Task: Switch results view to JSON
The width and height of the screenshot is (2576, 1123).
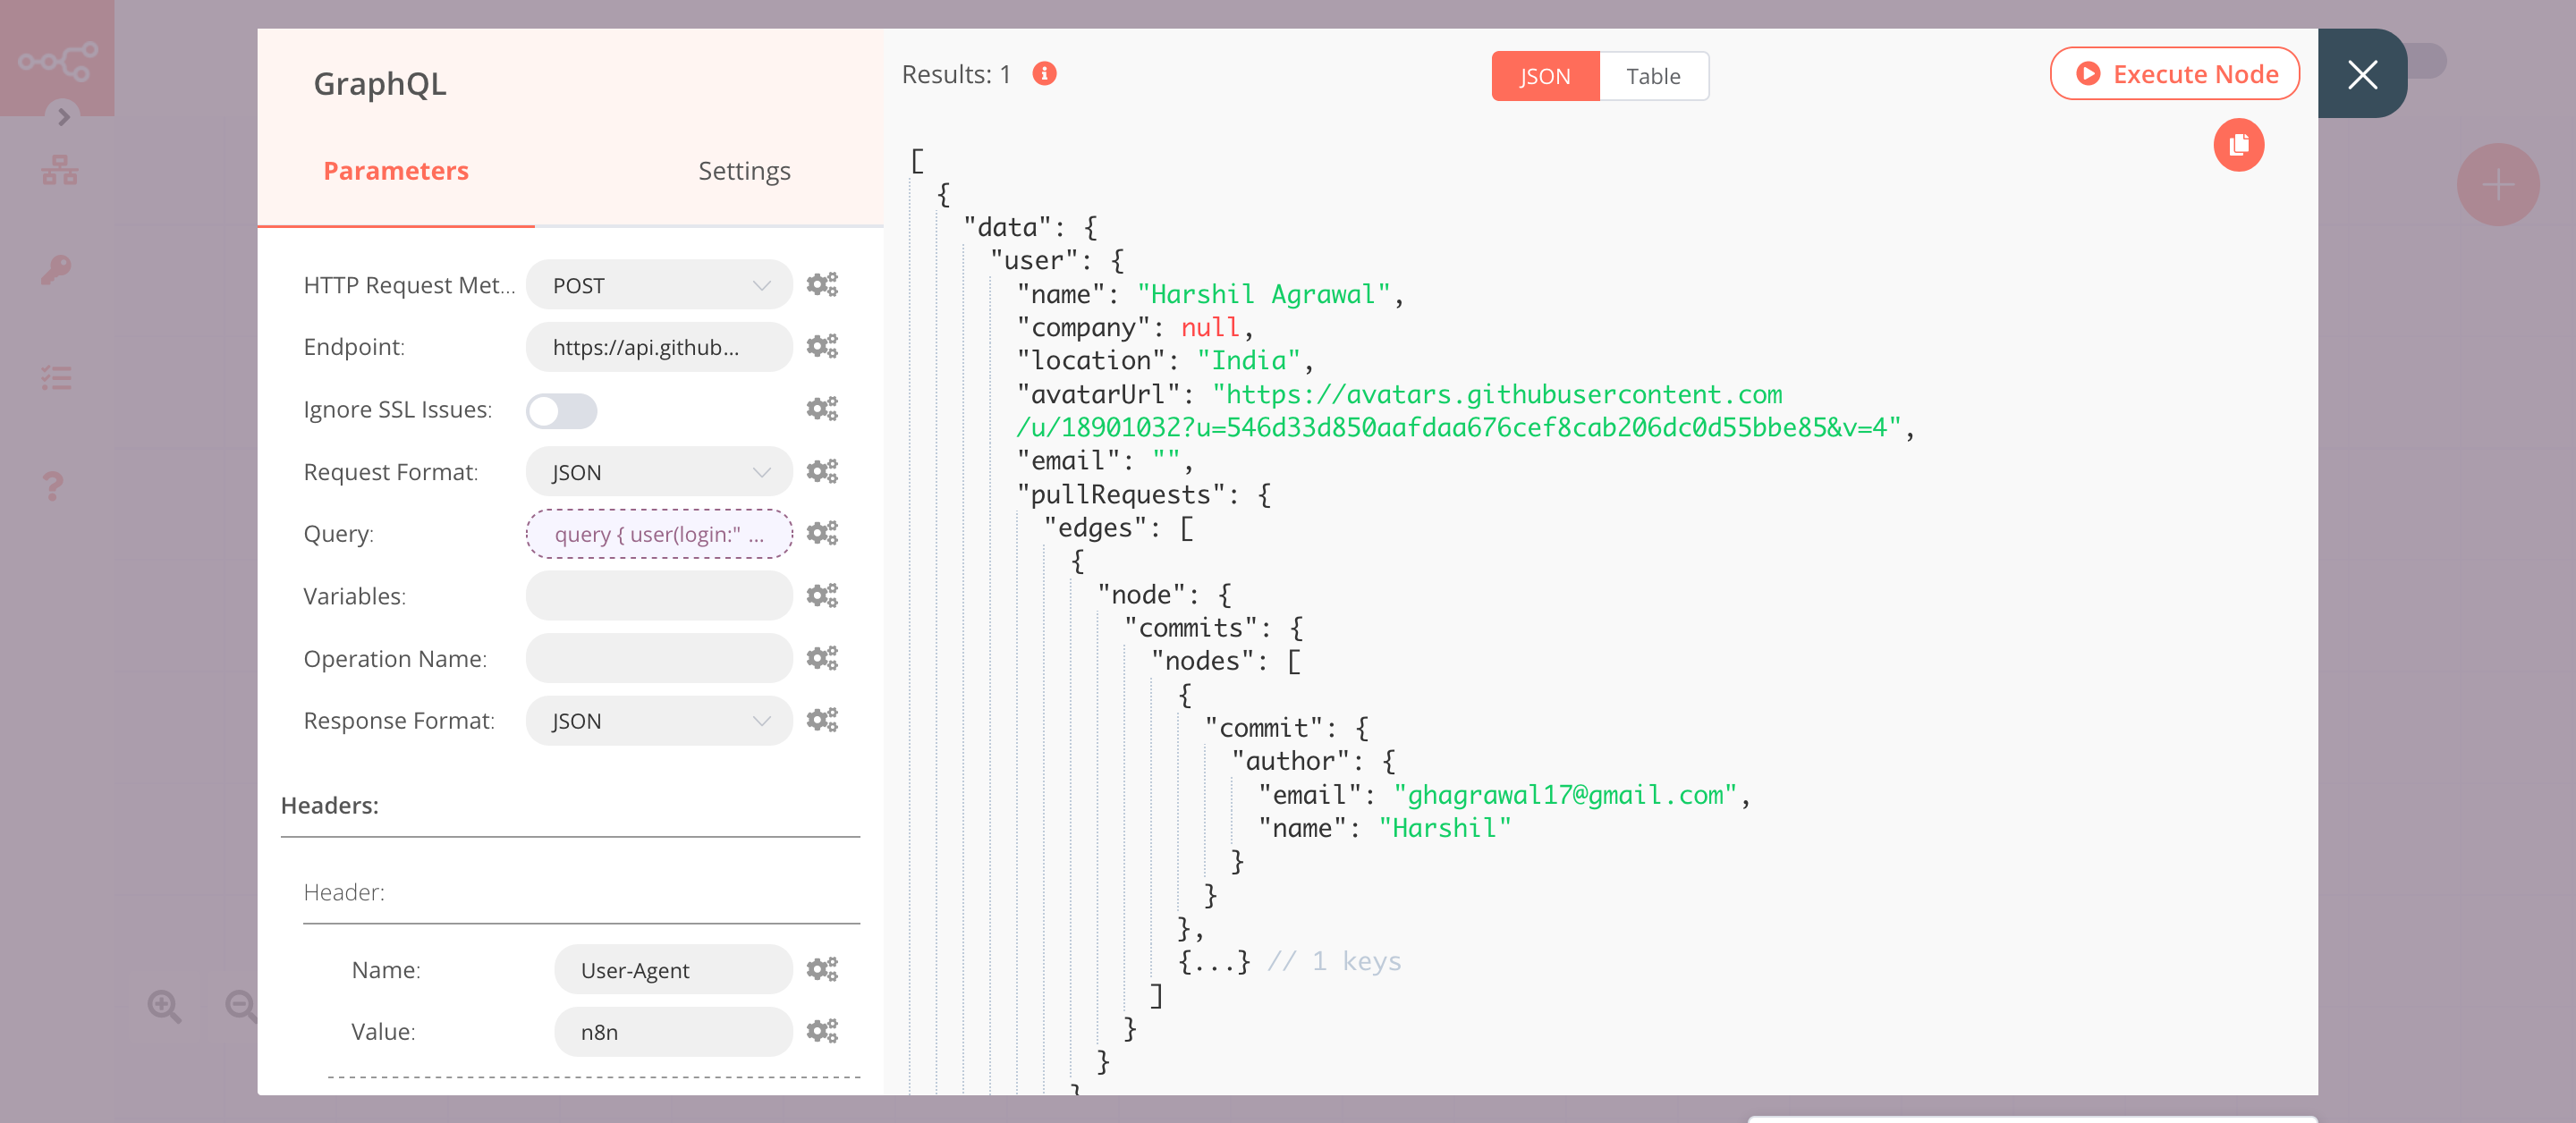Action: [x=1544, y=76]
